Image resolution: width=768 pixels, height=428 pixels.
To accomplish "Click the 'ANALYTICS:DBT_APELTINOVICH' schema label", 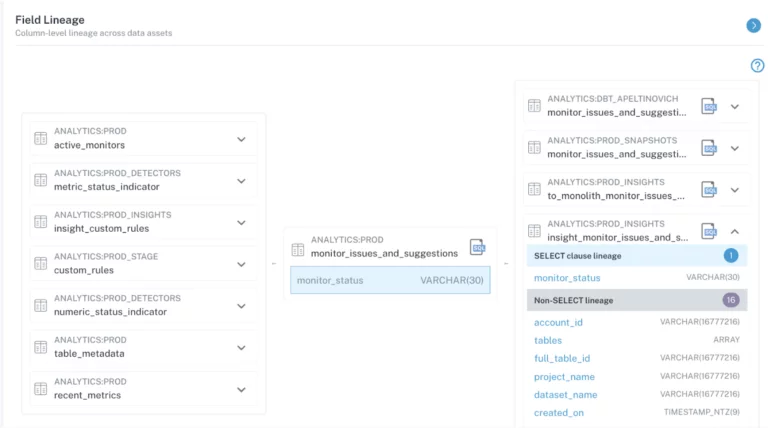I will pos(613,98).
